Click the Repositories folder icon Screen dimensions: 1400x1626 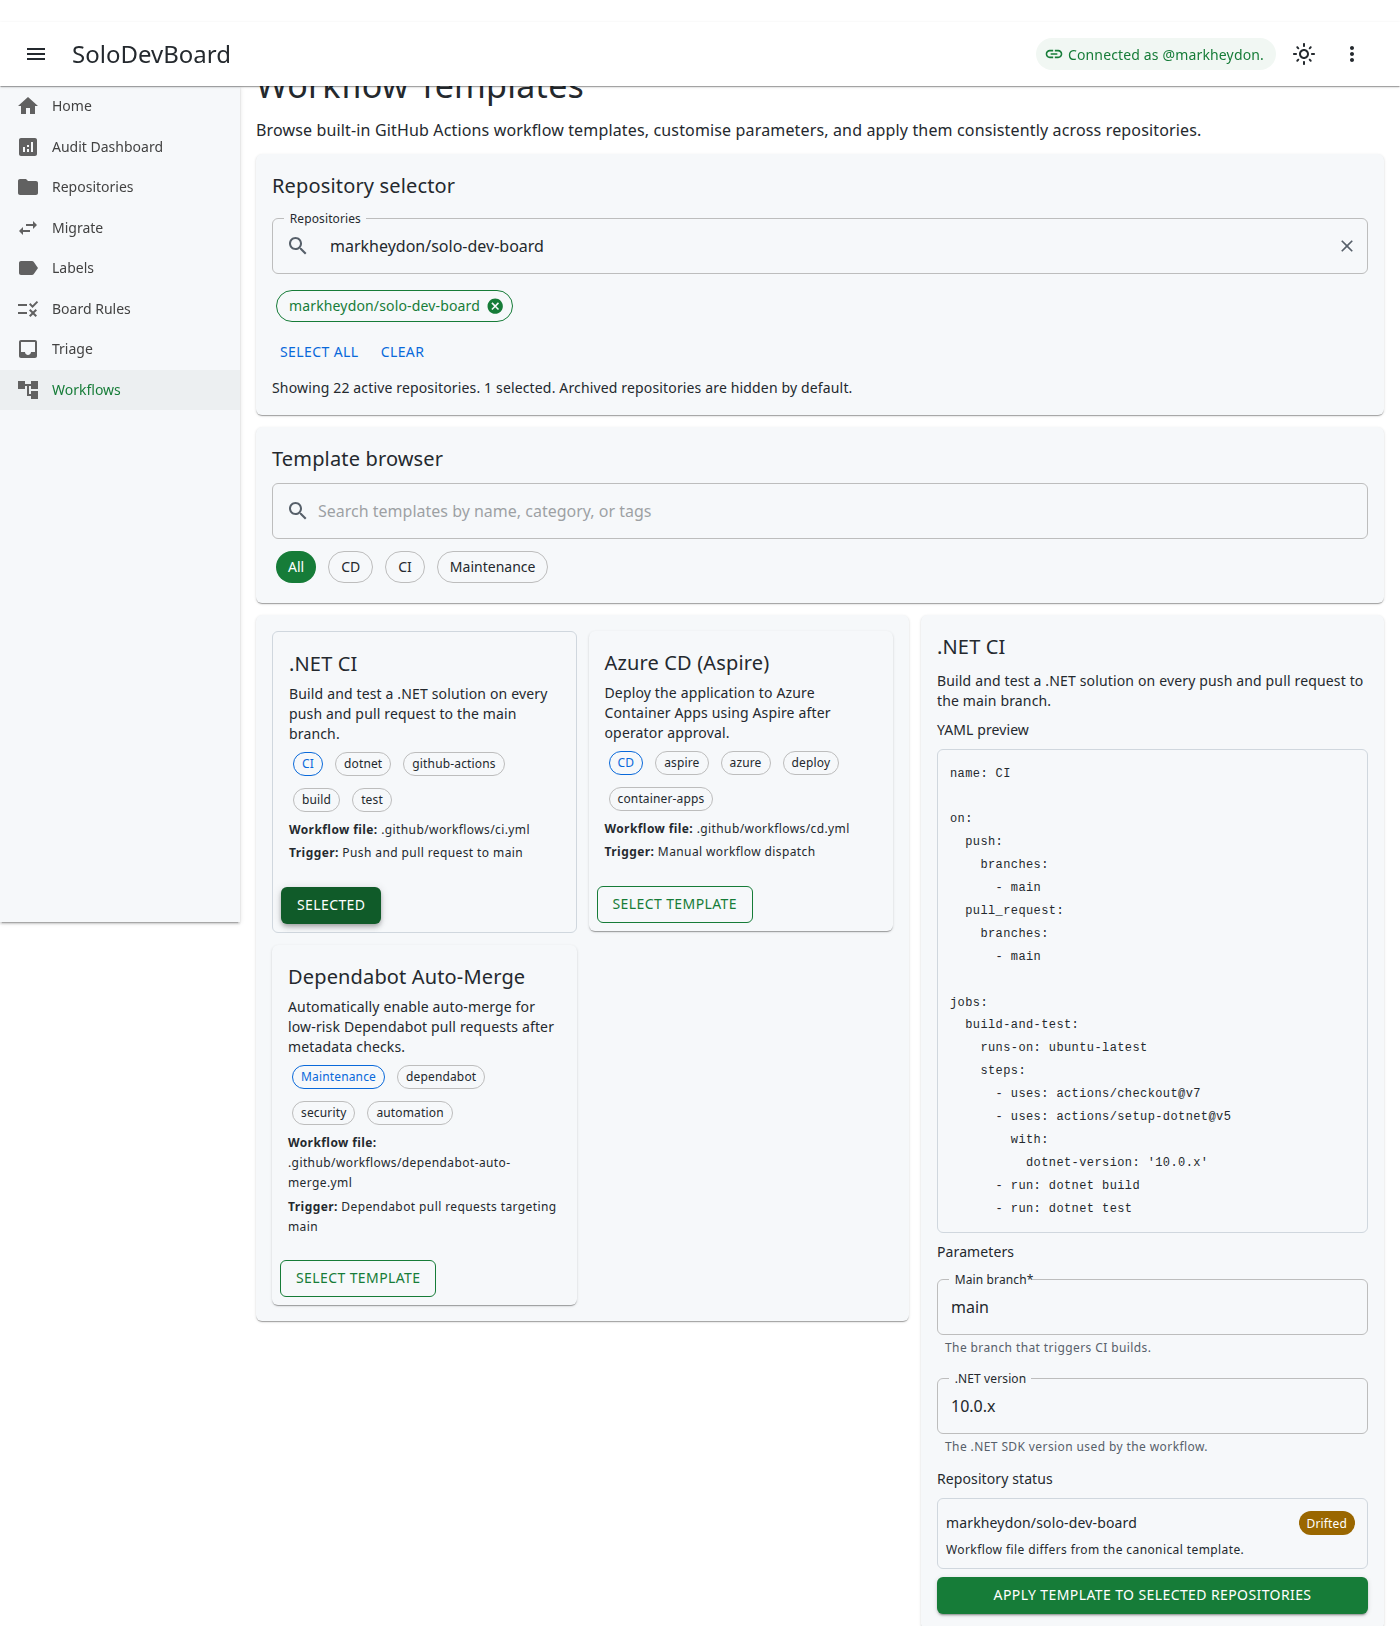point(28,187)
